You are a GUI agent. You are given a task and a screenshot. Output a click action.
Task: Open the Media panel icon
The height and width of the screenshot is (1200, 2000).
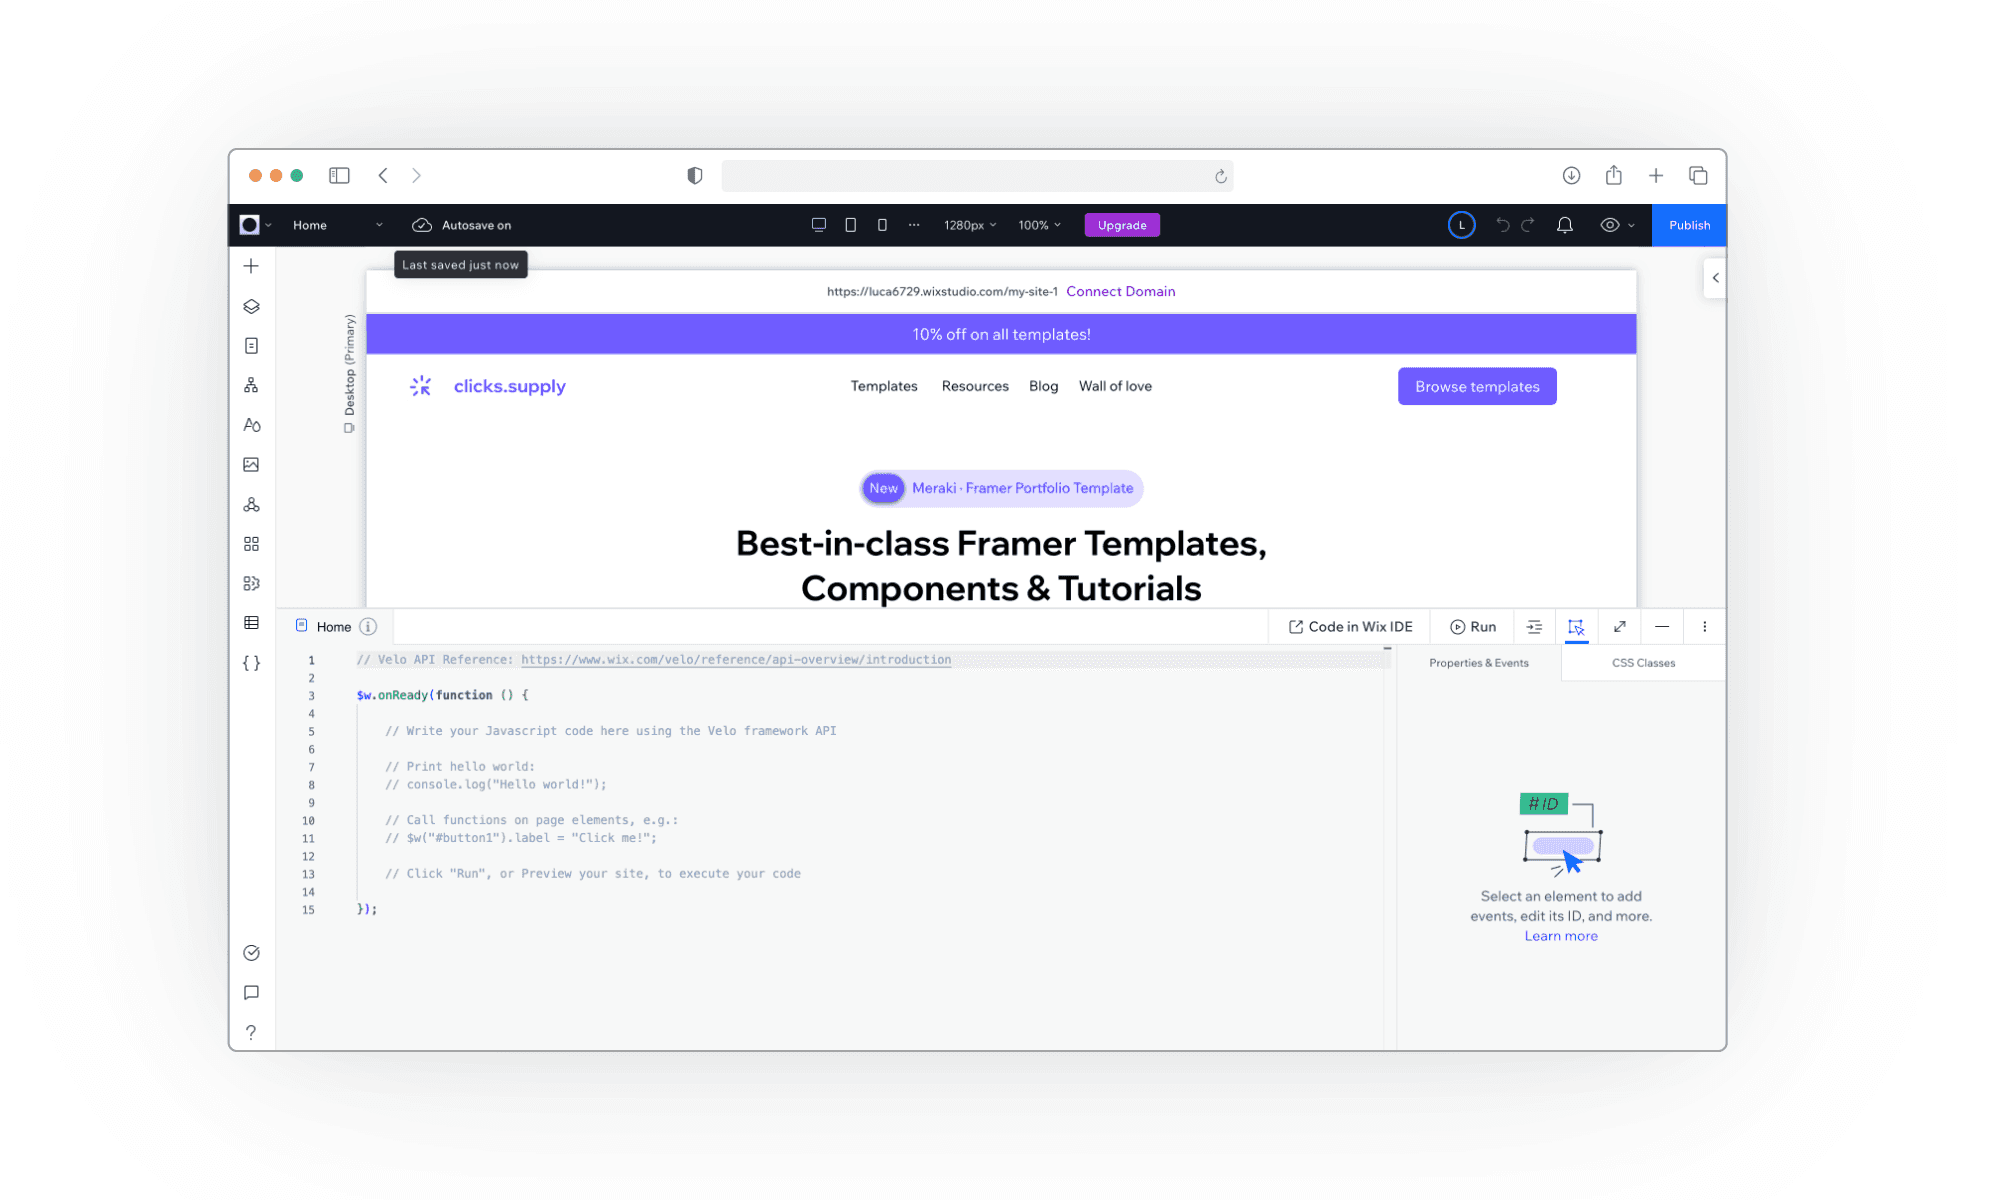[x=251, y=463]
